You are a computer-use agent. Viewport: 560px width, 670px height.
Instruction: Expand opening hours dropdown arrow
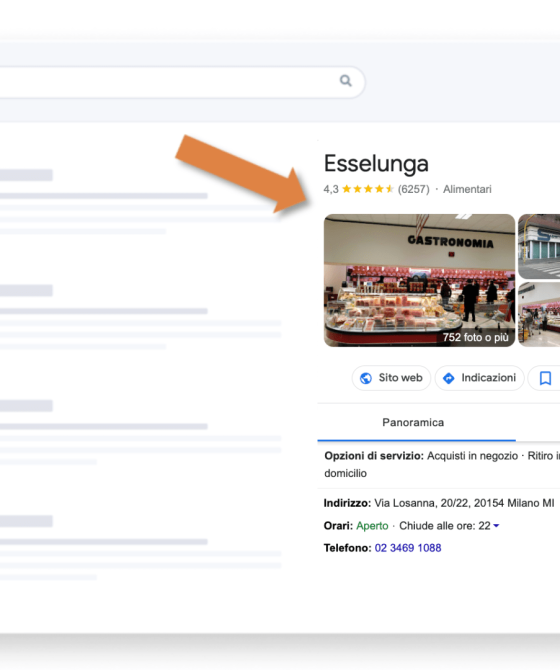point(496,526)
